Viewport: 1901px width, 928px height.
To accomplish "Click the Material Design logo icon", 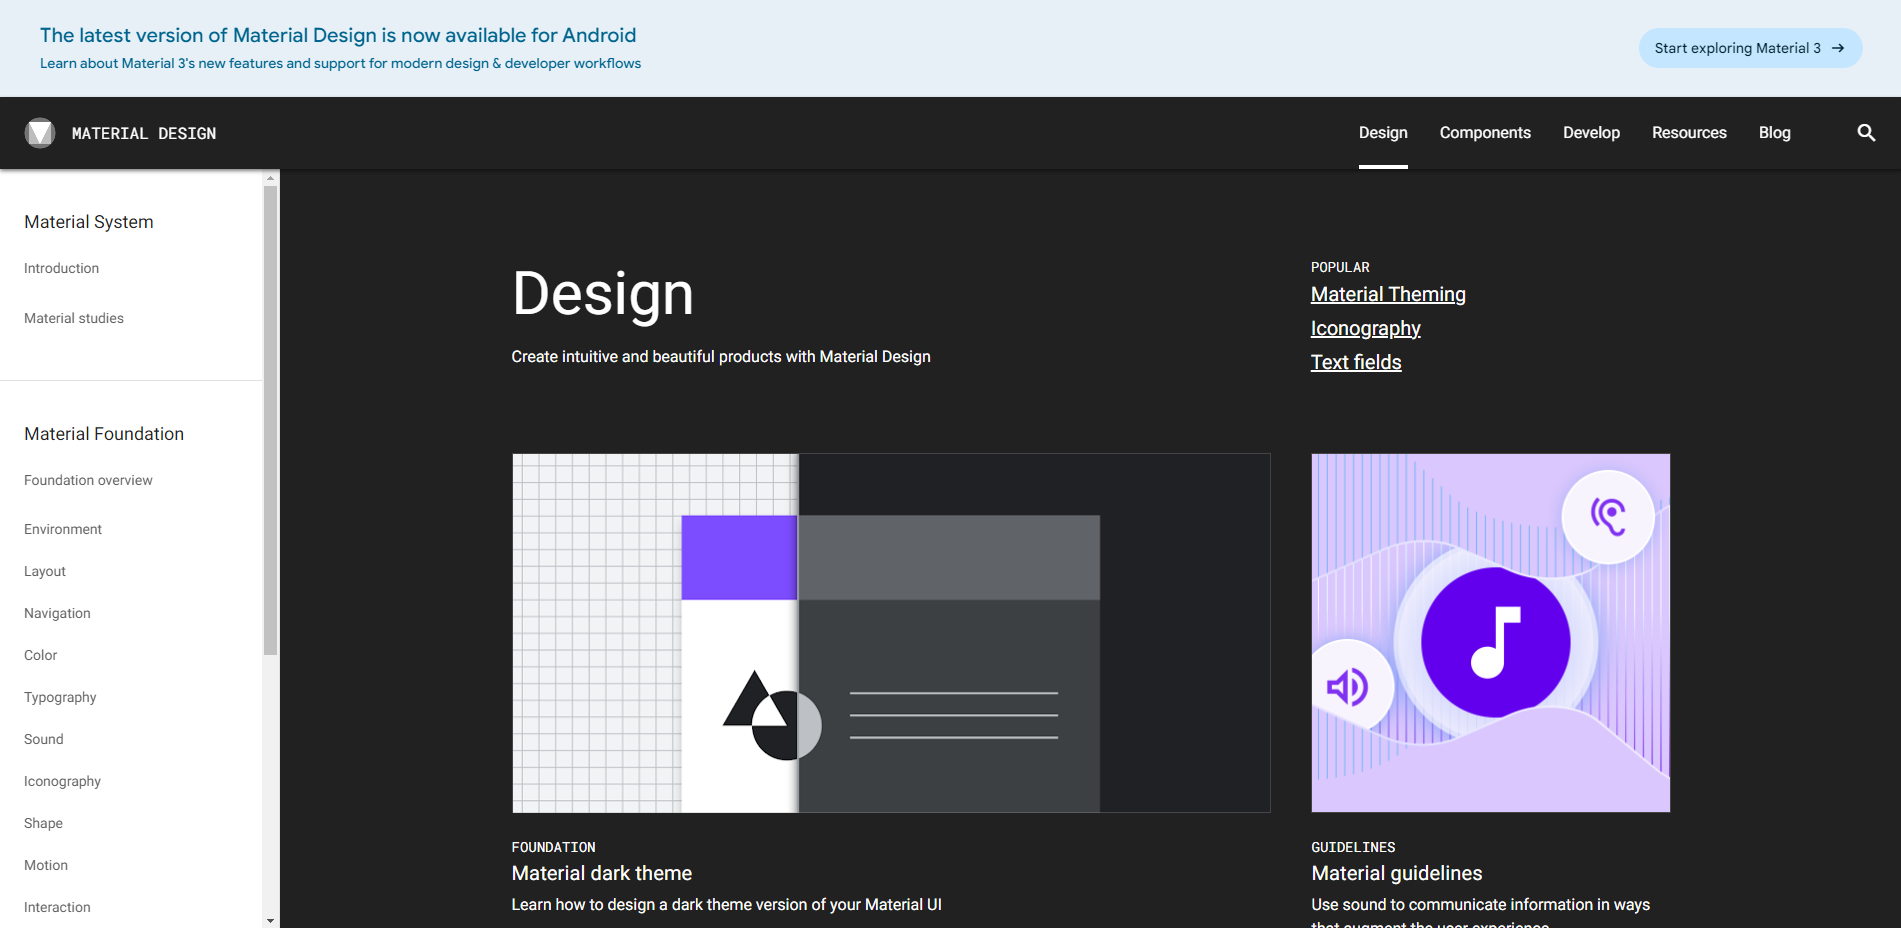I will point(40,133).
